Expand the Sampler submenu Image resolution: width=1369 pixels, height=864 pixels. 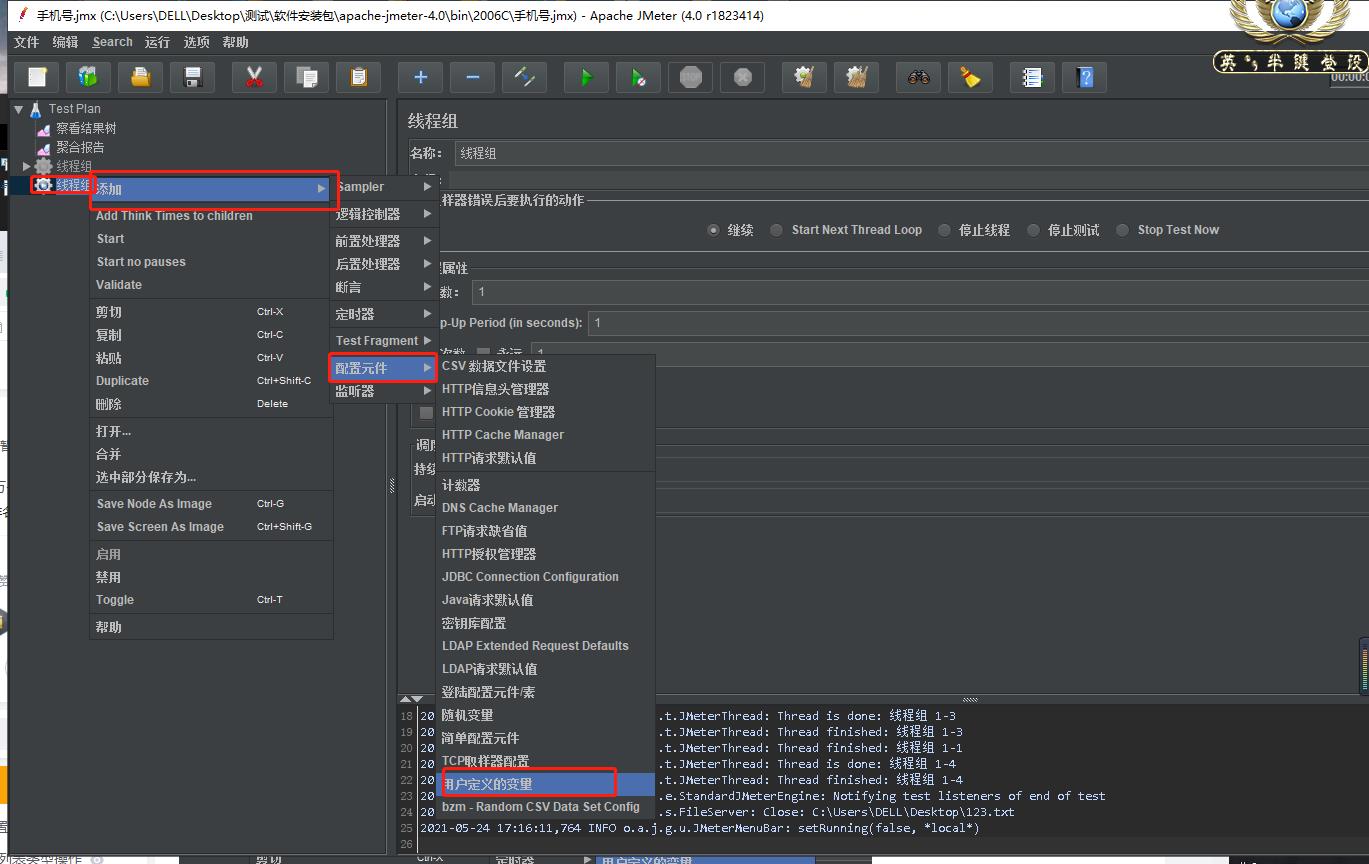tap(384, 187)
